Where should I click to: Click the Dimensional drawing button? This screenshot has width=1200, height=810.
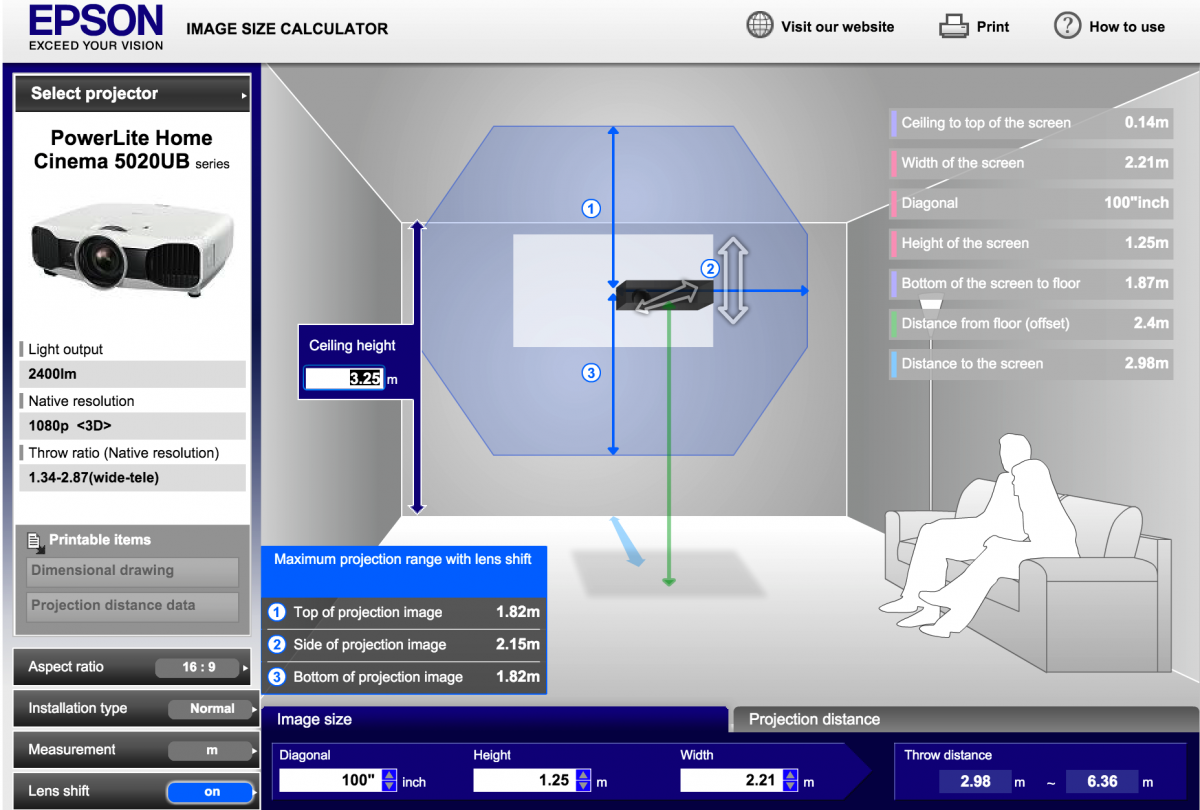pyautogui.click(x=132, y=571)
